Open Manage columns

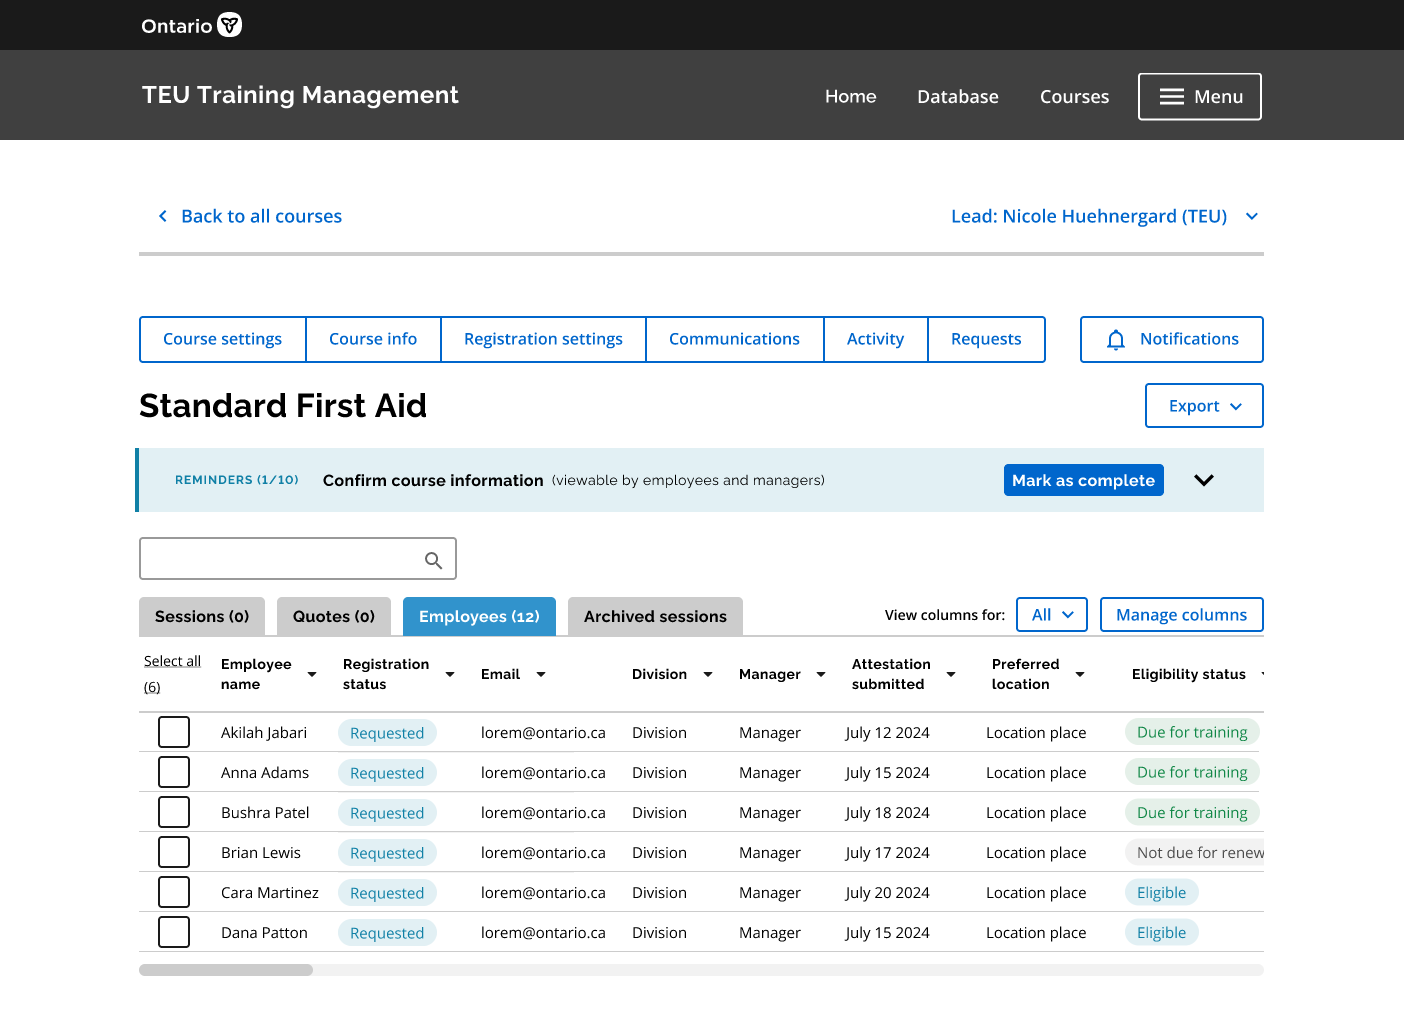(1182, 615)
